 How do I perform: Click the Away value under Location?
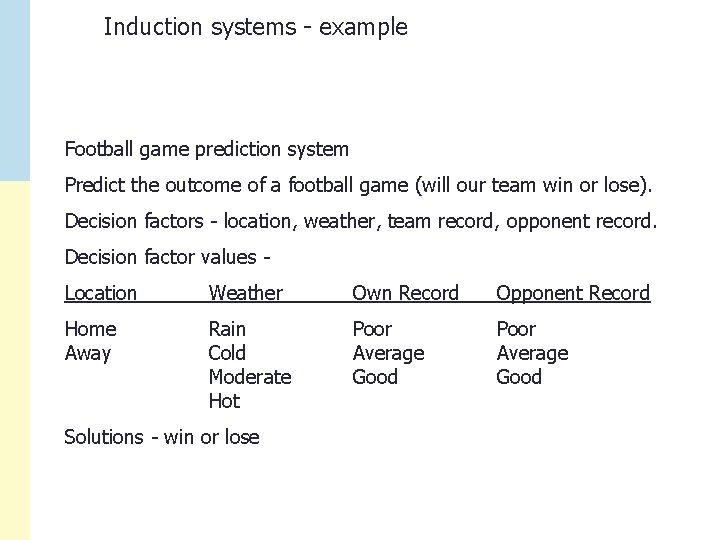click(88, 353)
